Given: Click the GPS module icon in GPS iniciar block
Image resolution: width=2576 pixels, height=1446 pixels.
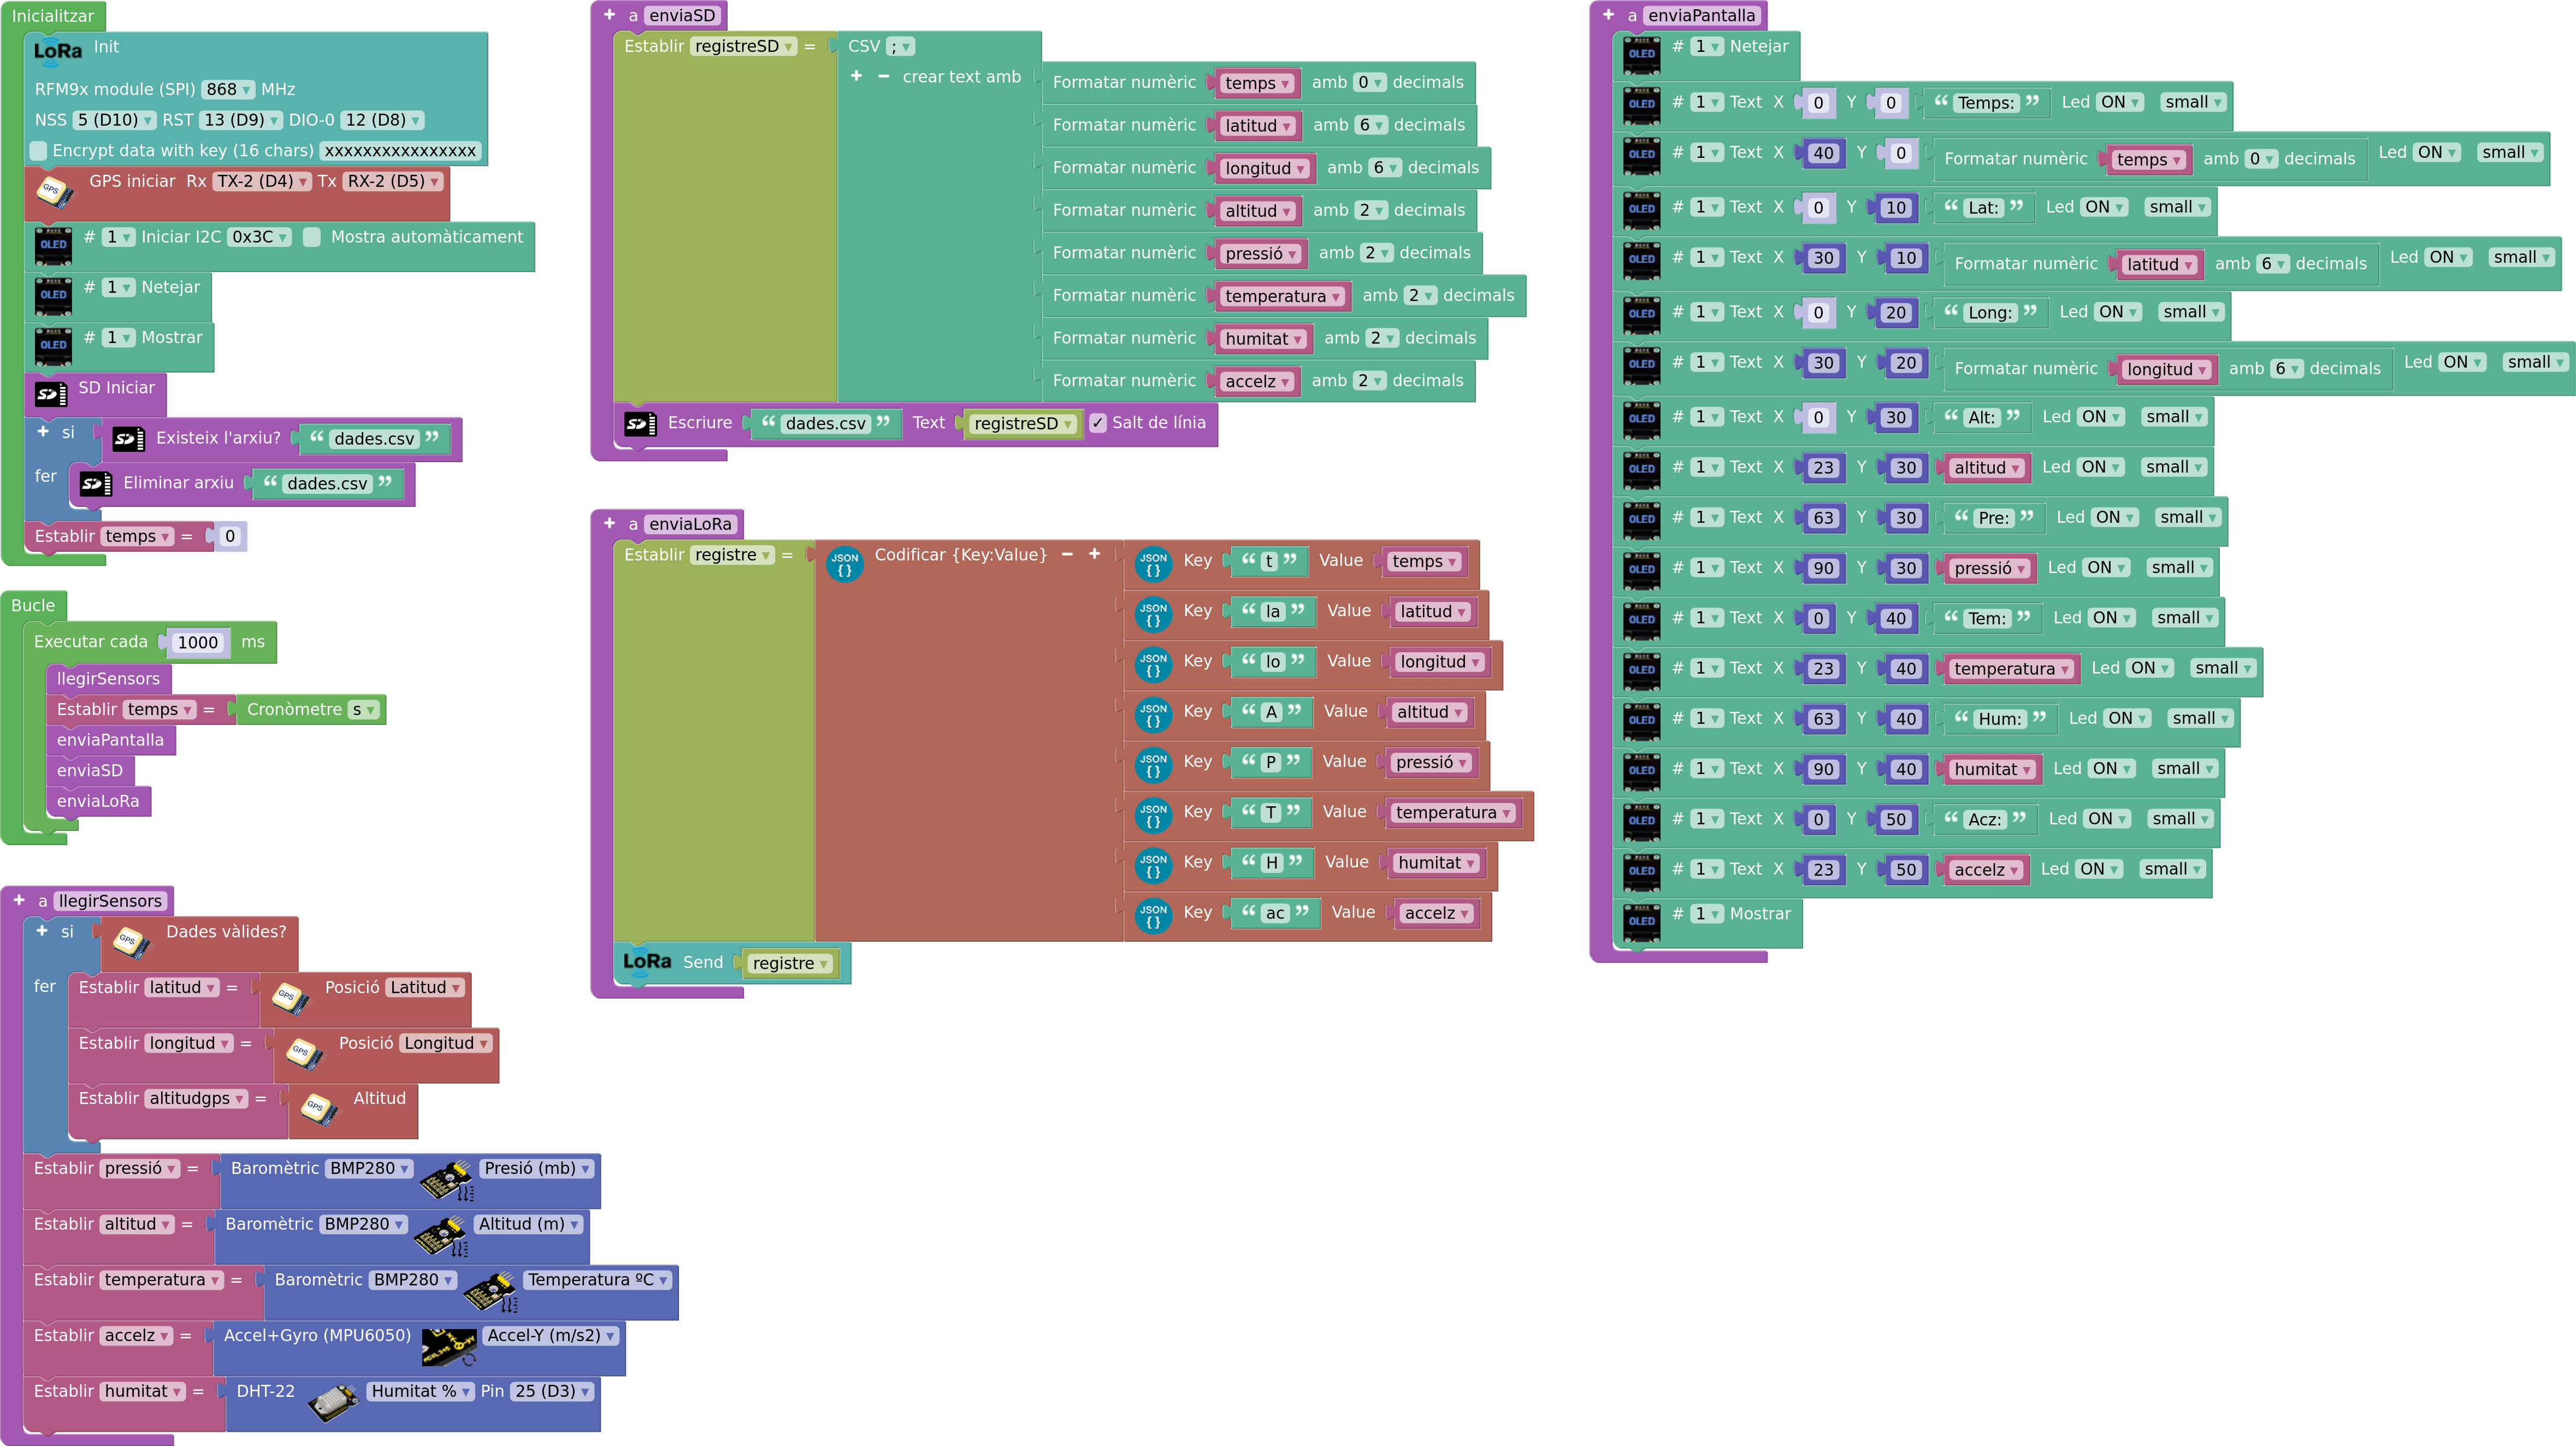Looking at the screenshot, I should [x=54, y=191].
